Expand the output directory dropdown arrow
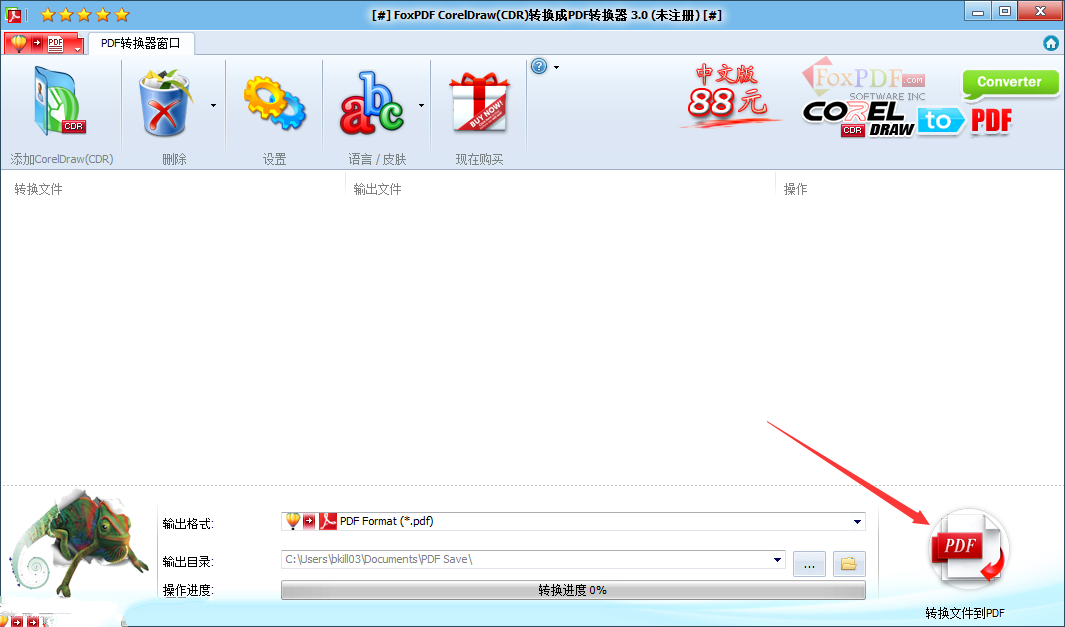This screenshot has height=627, width=1065. (777, 560)
